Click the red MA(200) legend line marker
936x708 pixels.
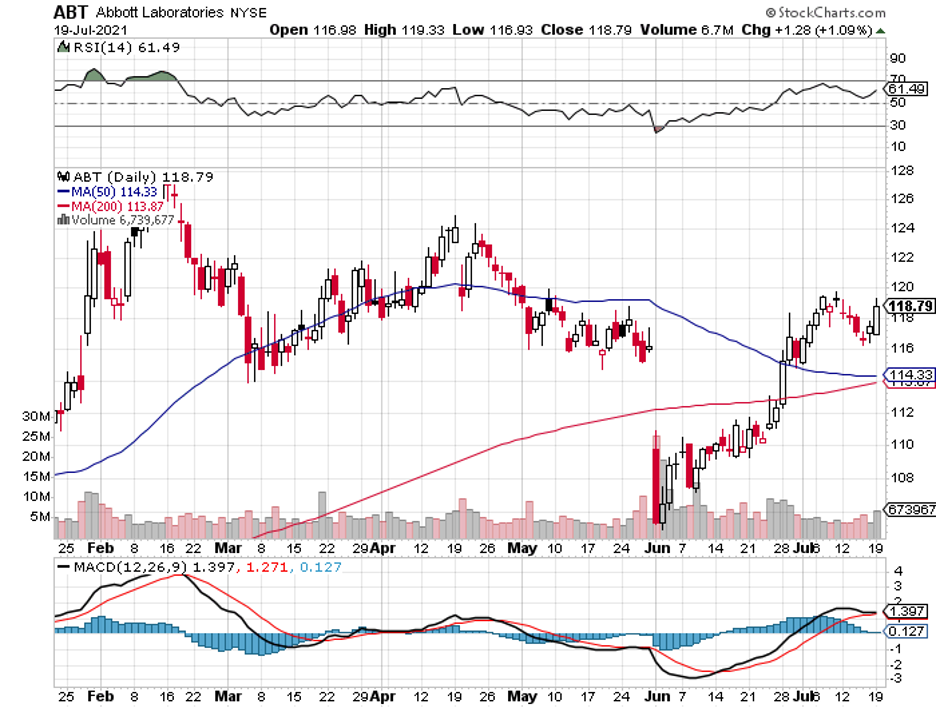coord(62,205)
